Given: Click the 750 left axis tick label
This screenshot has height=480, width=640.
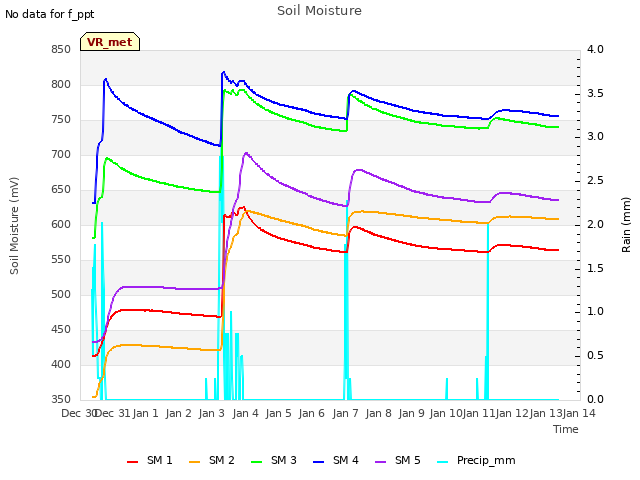Looking at the screenshot, I should (61, 120).
